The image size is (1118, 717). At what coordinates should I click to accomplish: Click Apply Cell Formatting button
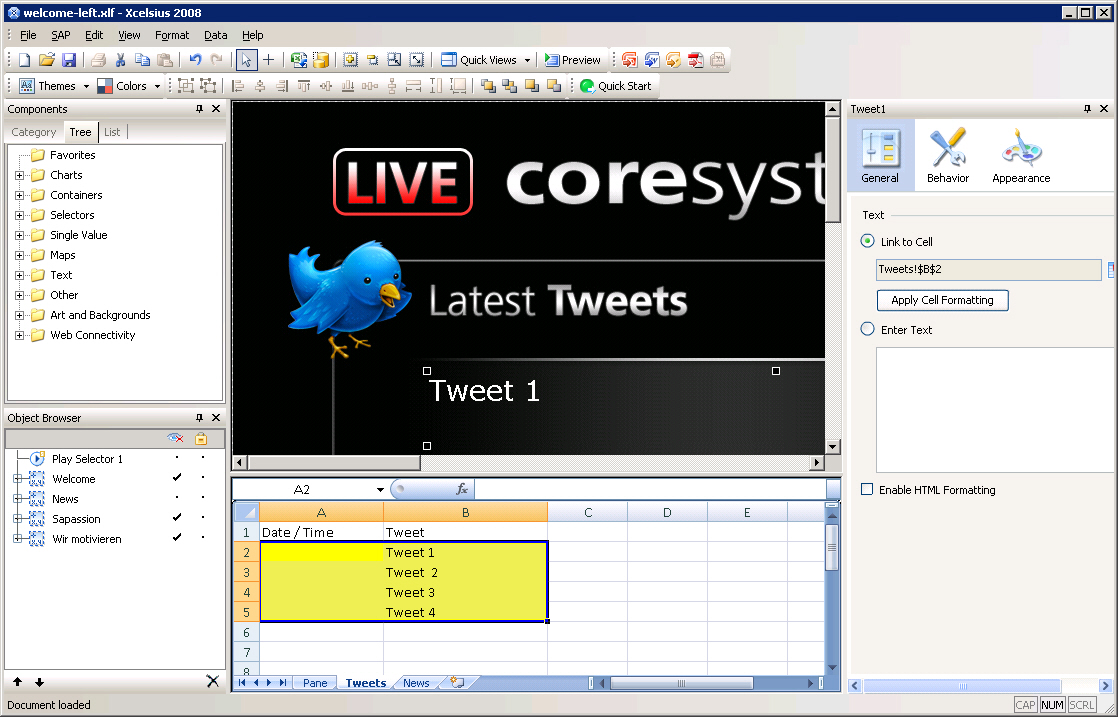tap(943, 300)
